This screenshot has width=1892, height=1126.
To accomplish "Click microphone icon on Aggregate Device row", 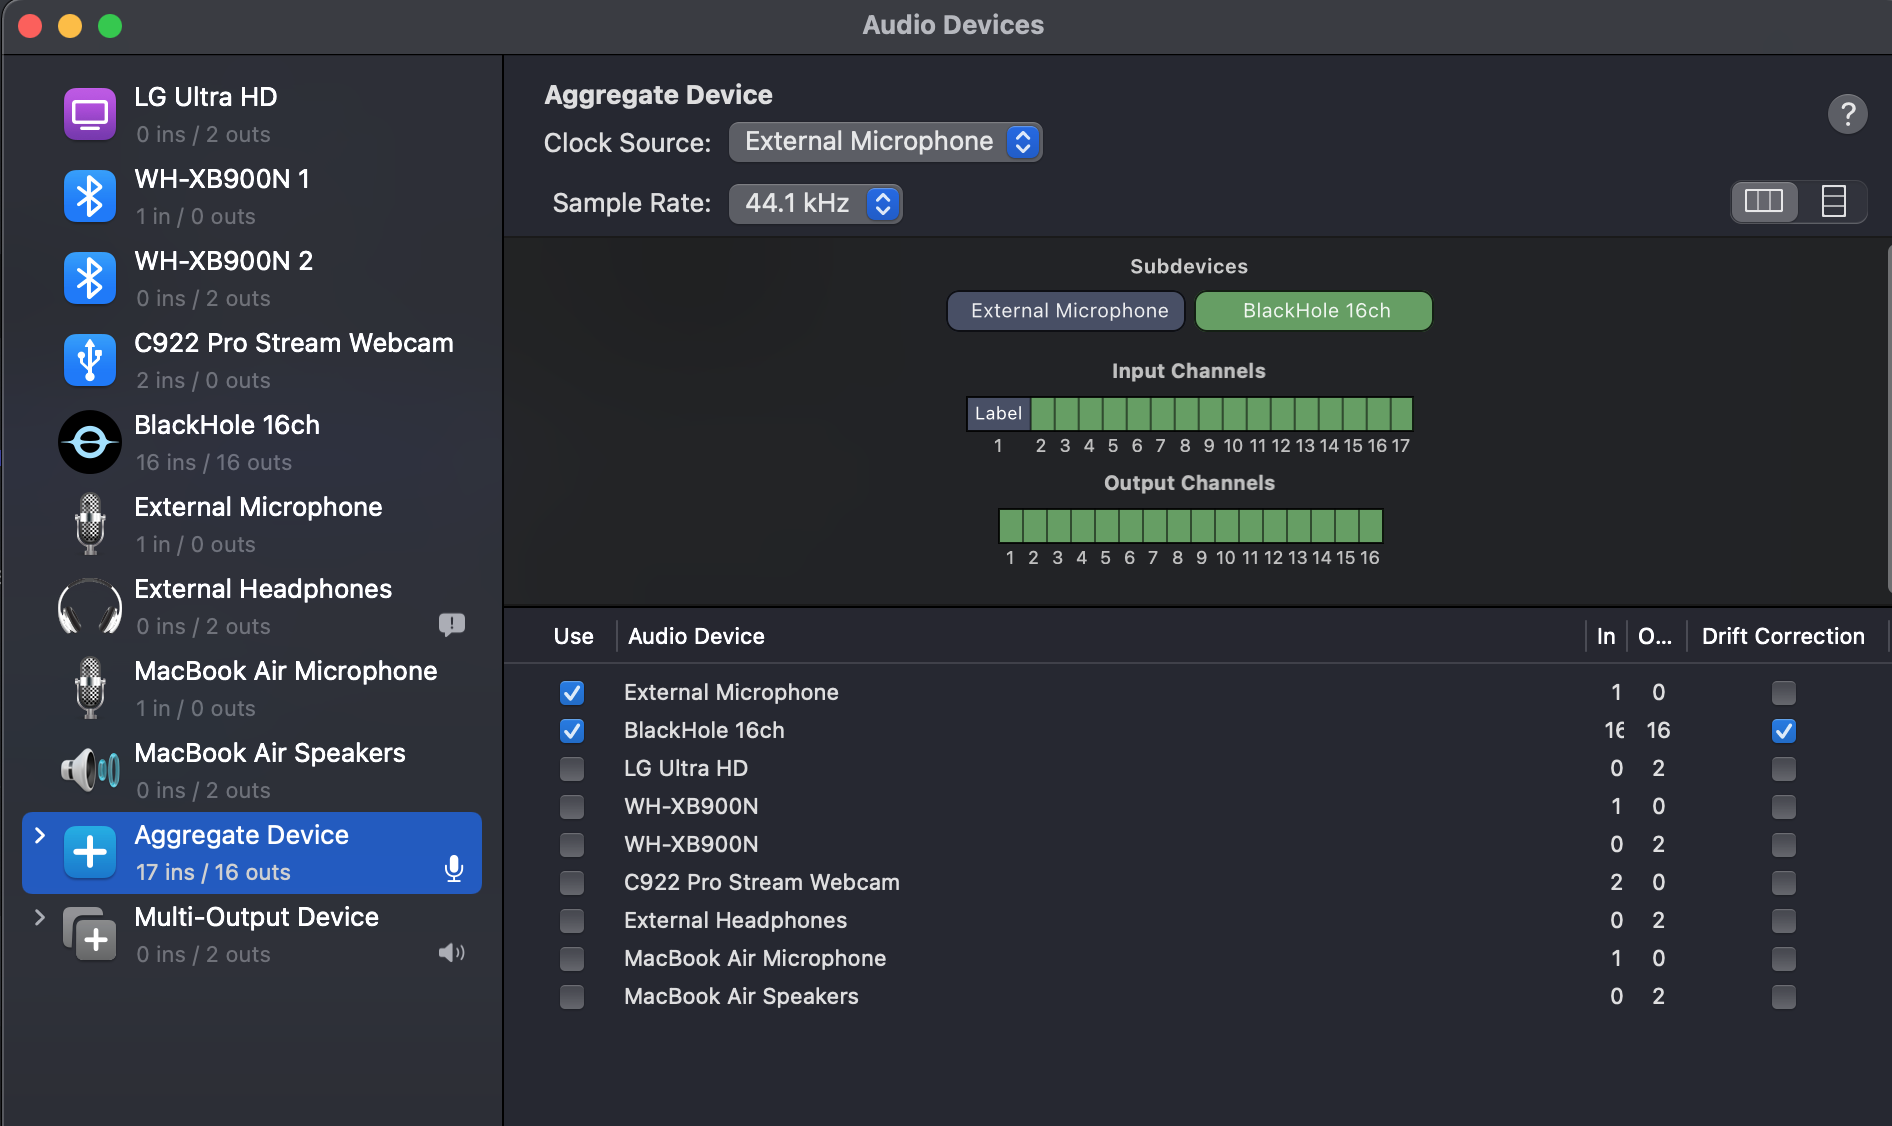I will 454,869.
